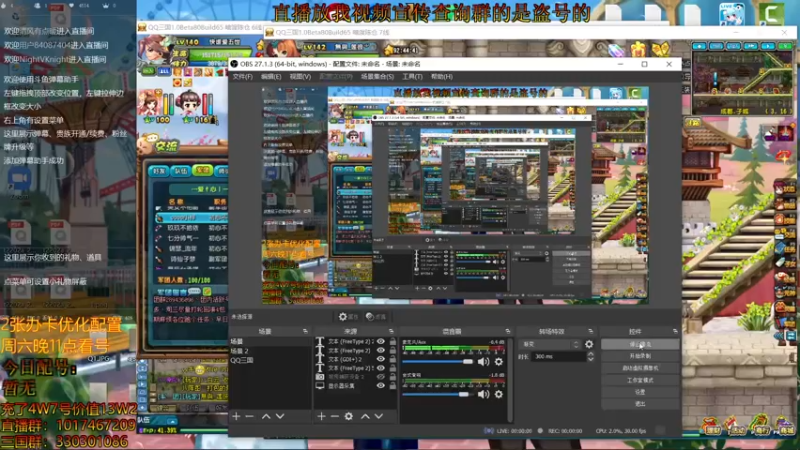Remove selected source with the minus icon
The image size is (800, 450).
[x=335, y=416]
